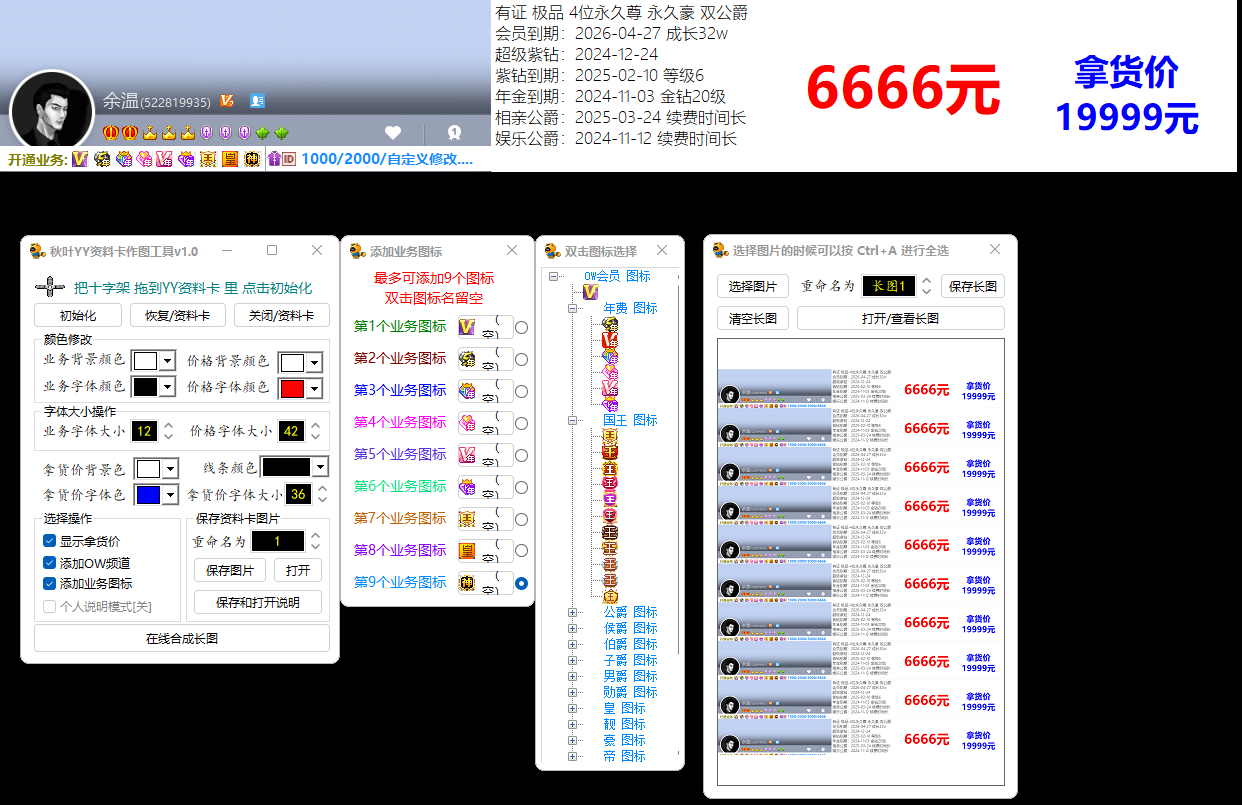Click the crosshair drag icon

49,287
